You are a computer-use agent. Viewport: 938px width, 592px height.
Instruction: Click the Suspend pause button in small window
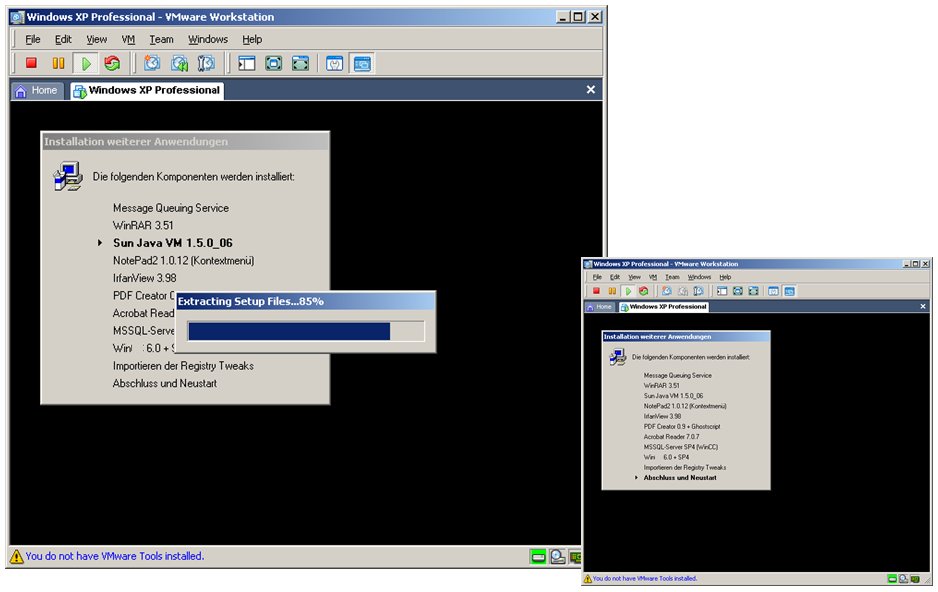(612, 291)
